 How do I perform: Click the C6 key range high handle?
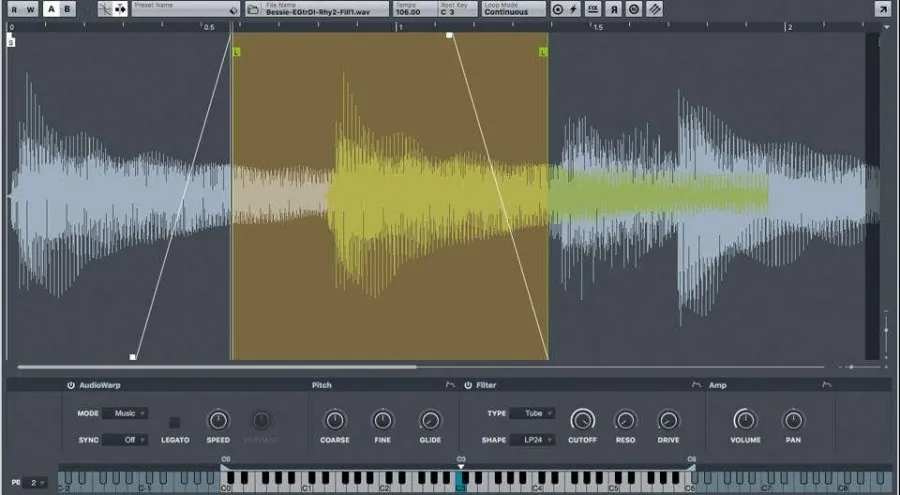point(692,467)
